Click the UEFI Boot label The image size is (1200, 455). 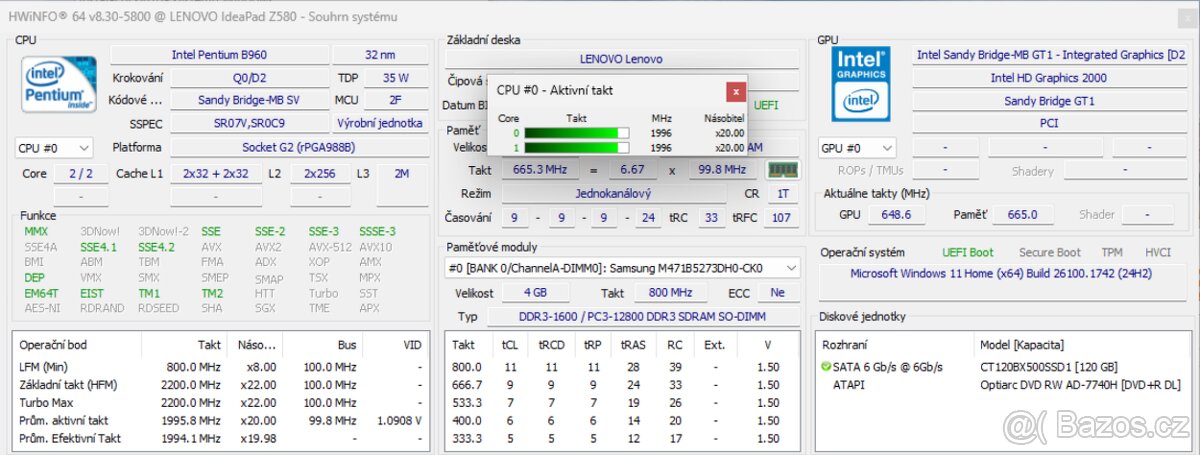tap(968, 253)
